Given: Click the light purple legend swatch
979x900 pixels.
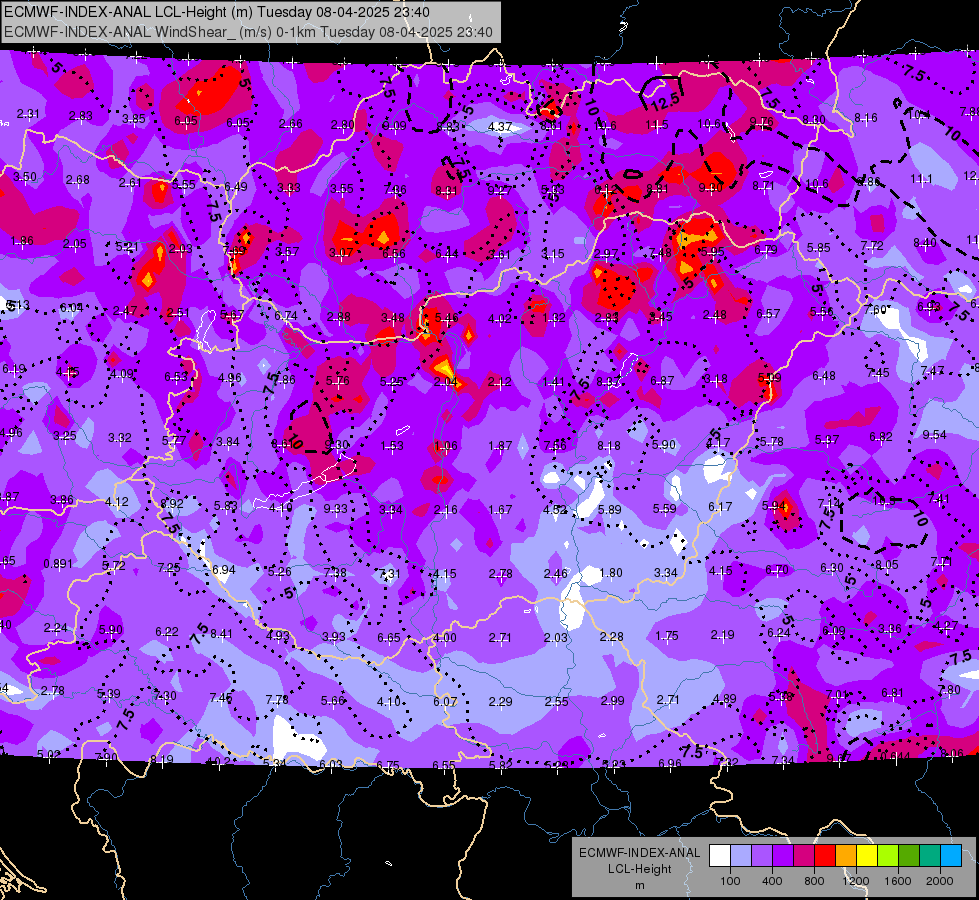Looking at the screenshot, I should coord(762,856).
